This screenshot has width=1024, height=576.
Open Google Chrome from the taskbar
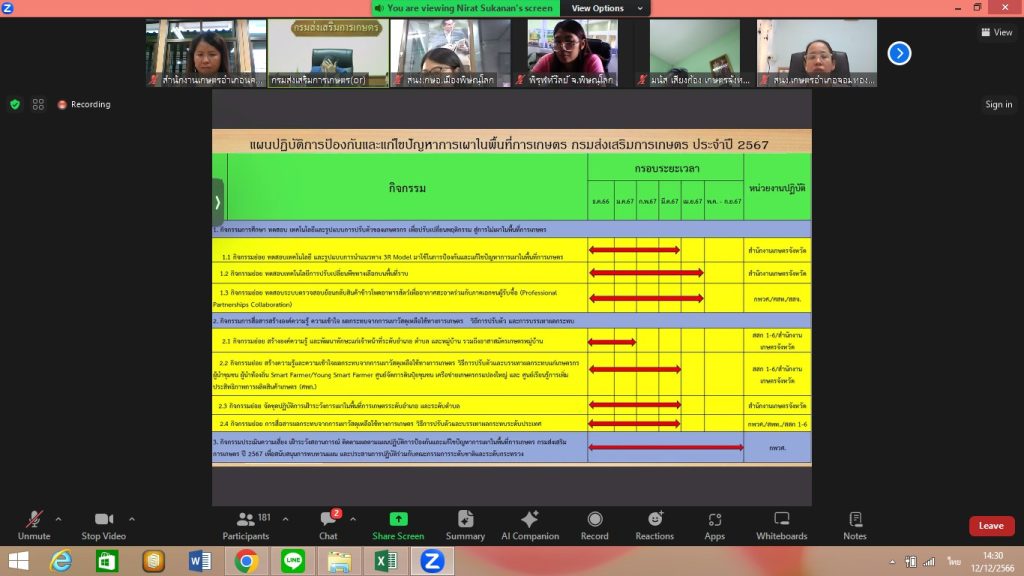[x=246, y=561]
